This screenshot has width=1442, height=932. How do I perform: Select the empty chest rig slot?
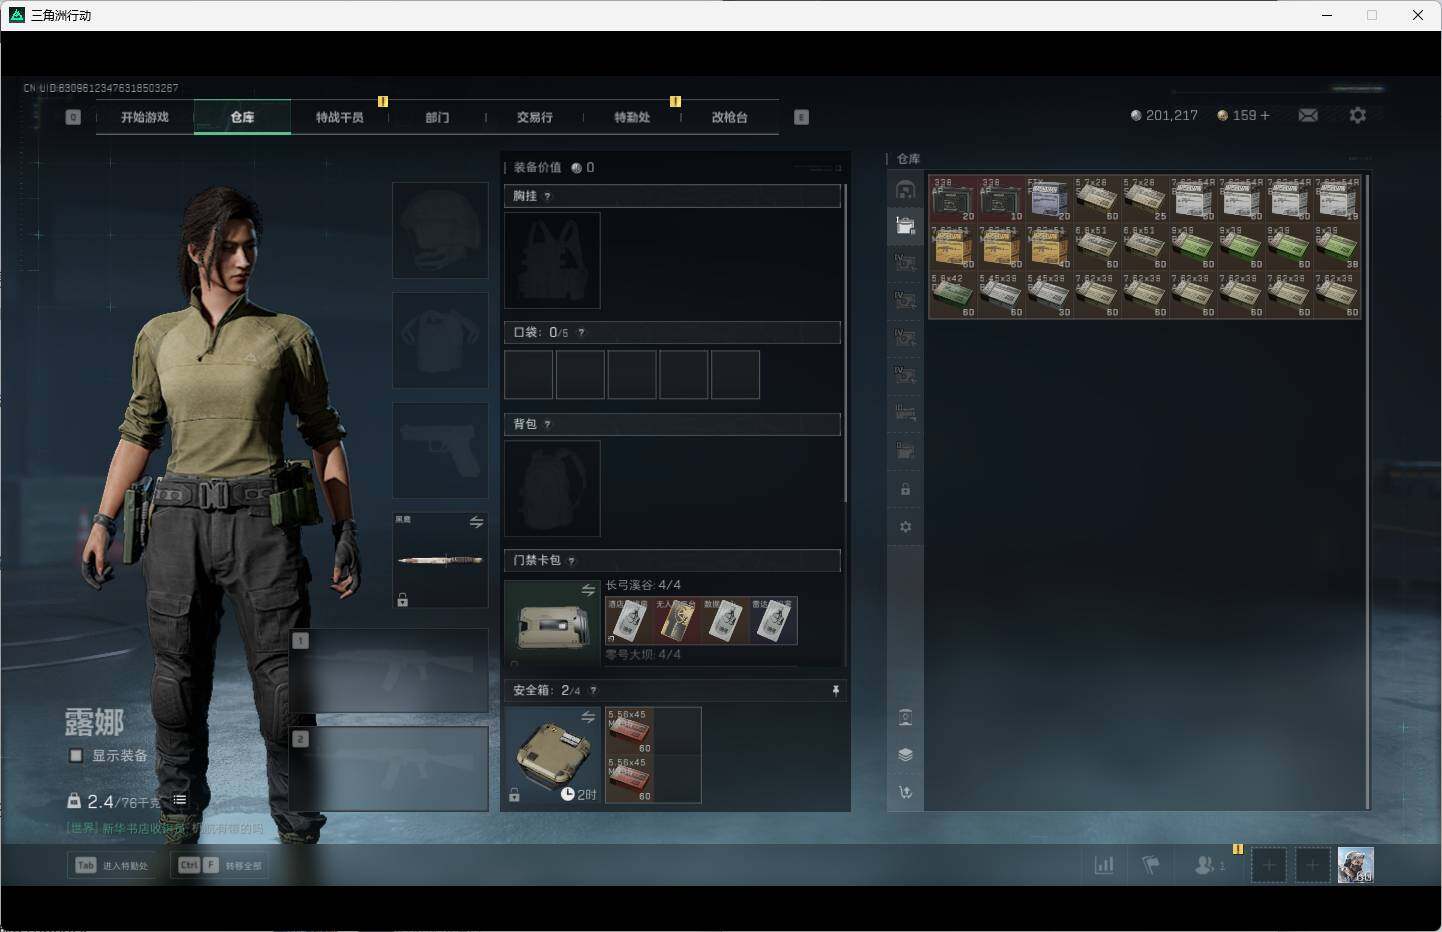(x=552, y=260)
